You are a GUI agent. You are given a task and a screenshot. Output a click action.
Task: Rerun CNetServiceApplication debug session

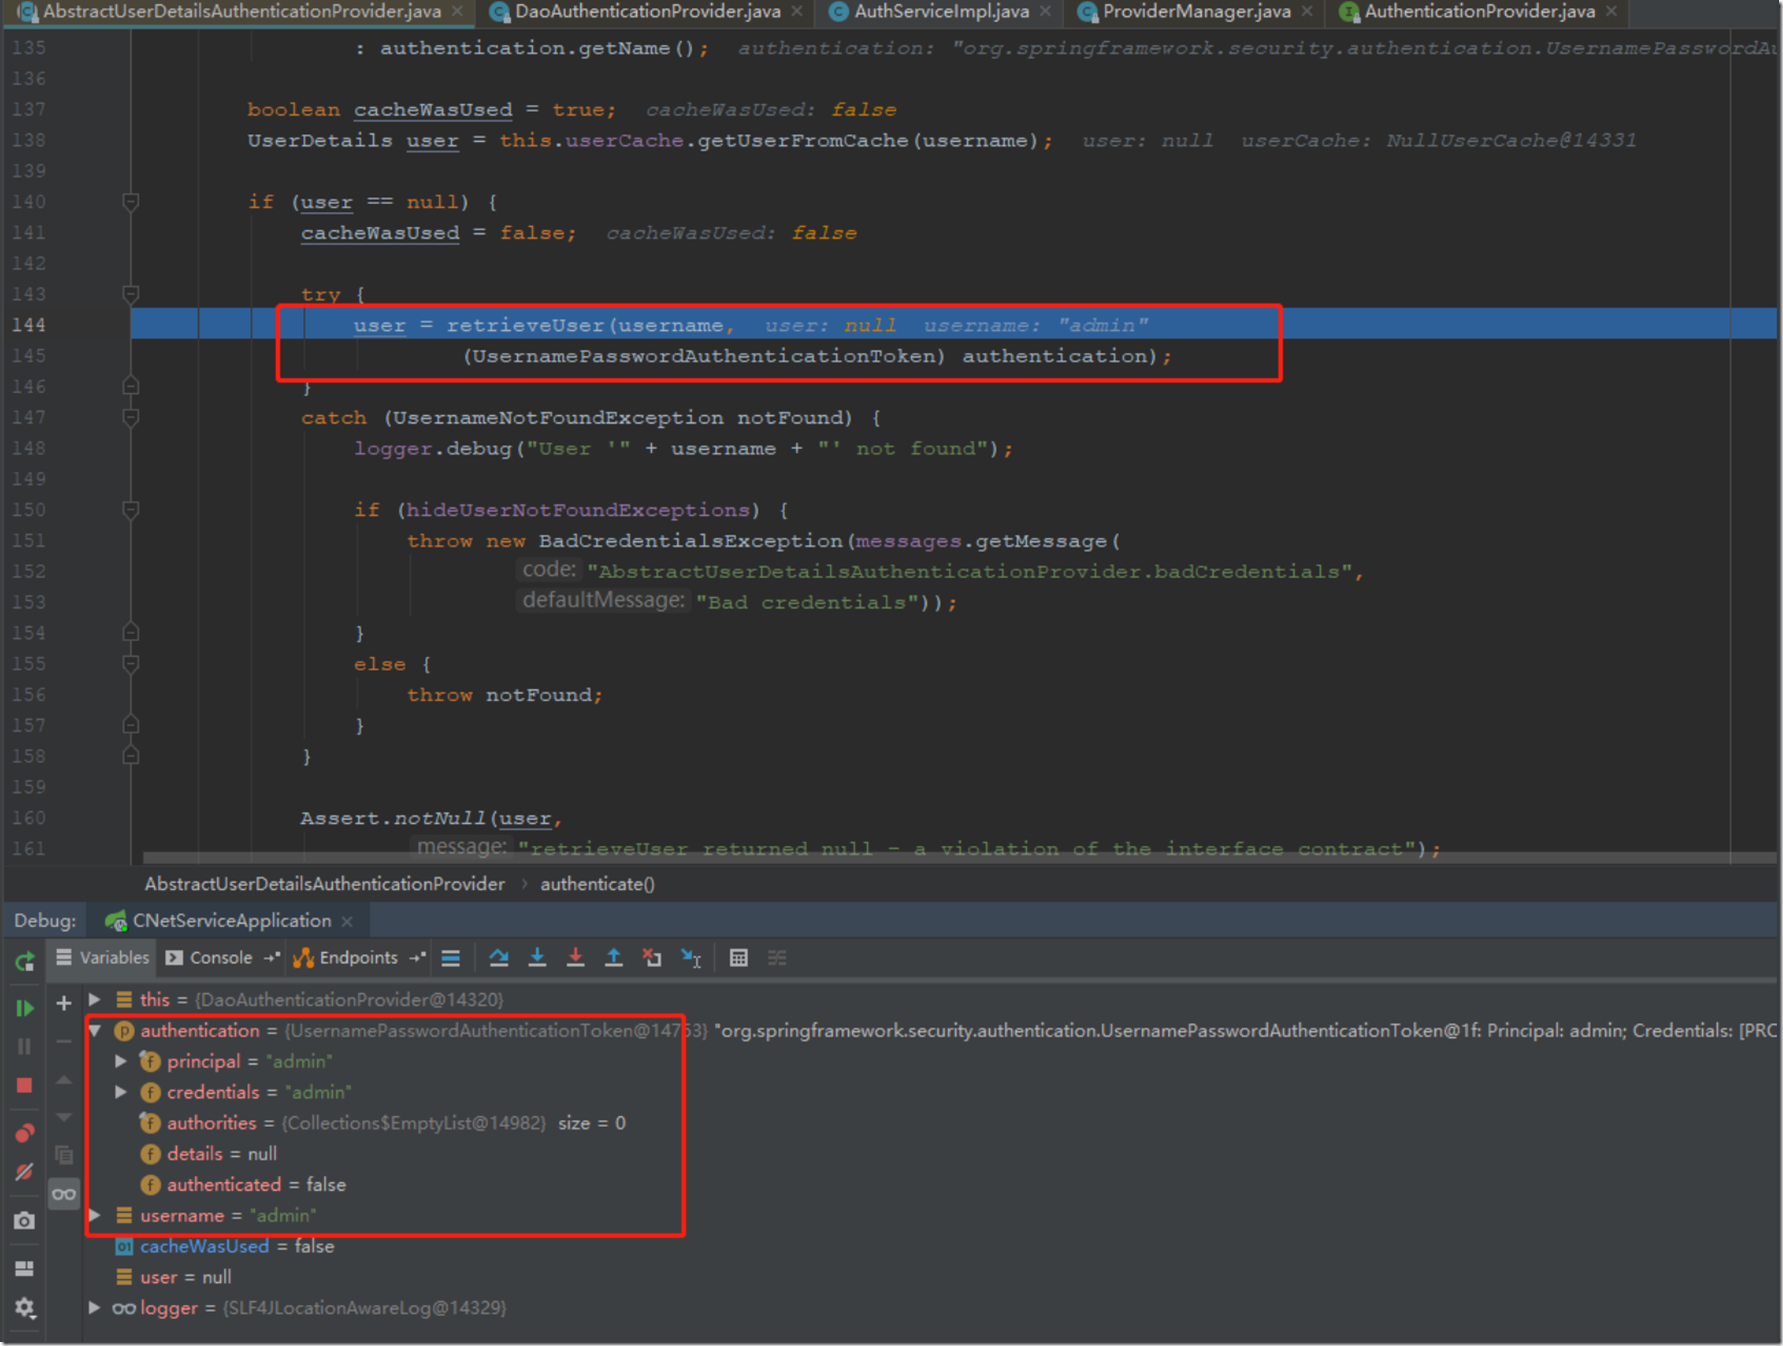click(25, 962)
